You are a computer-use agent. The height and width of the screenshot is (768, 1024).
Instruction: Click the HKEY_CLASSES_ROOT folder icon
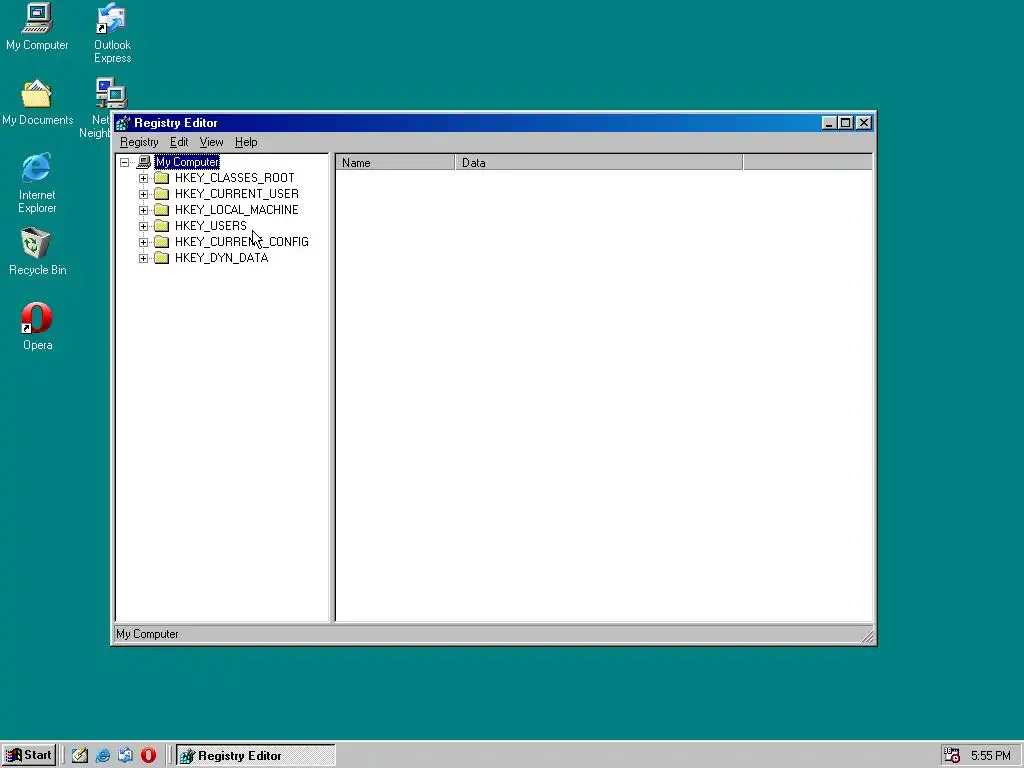point(161,178)
